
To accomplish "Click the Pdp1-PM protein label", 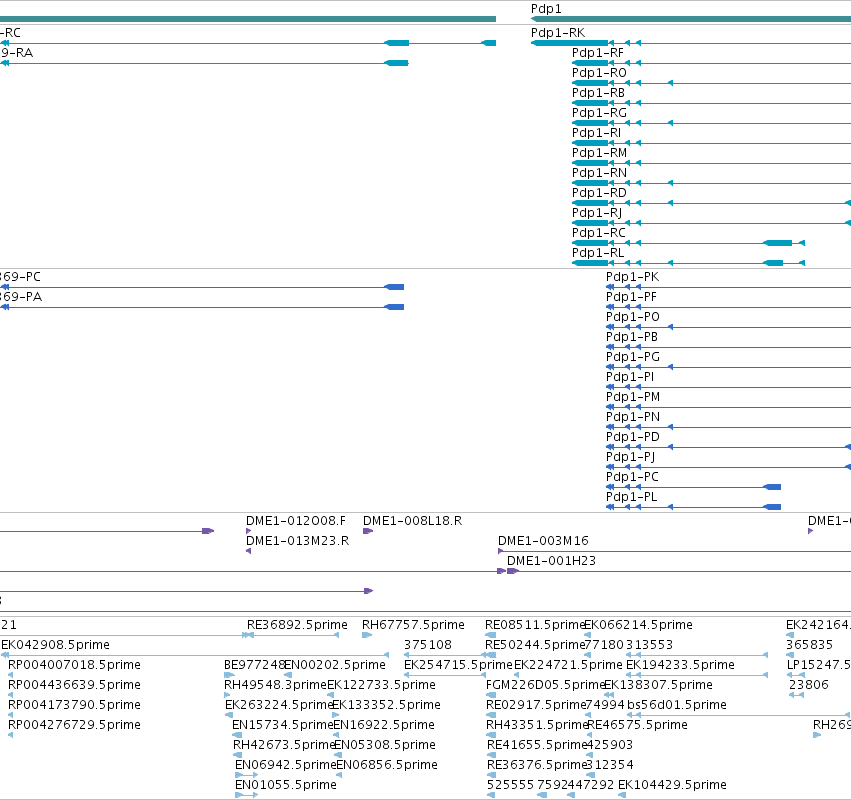I will (633, 397).
